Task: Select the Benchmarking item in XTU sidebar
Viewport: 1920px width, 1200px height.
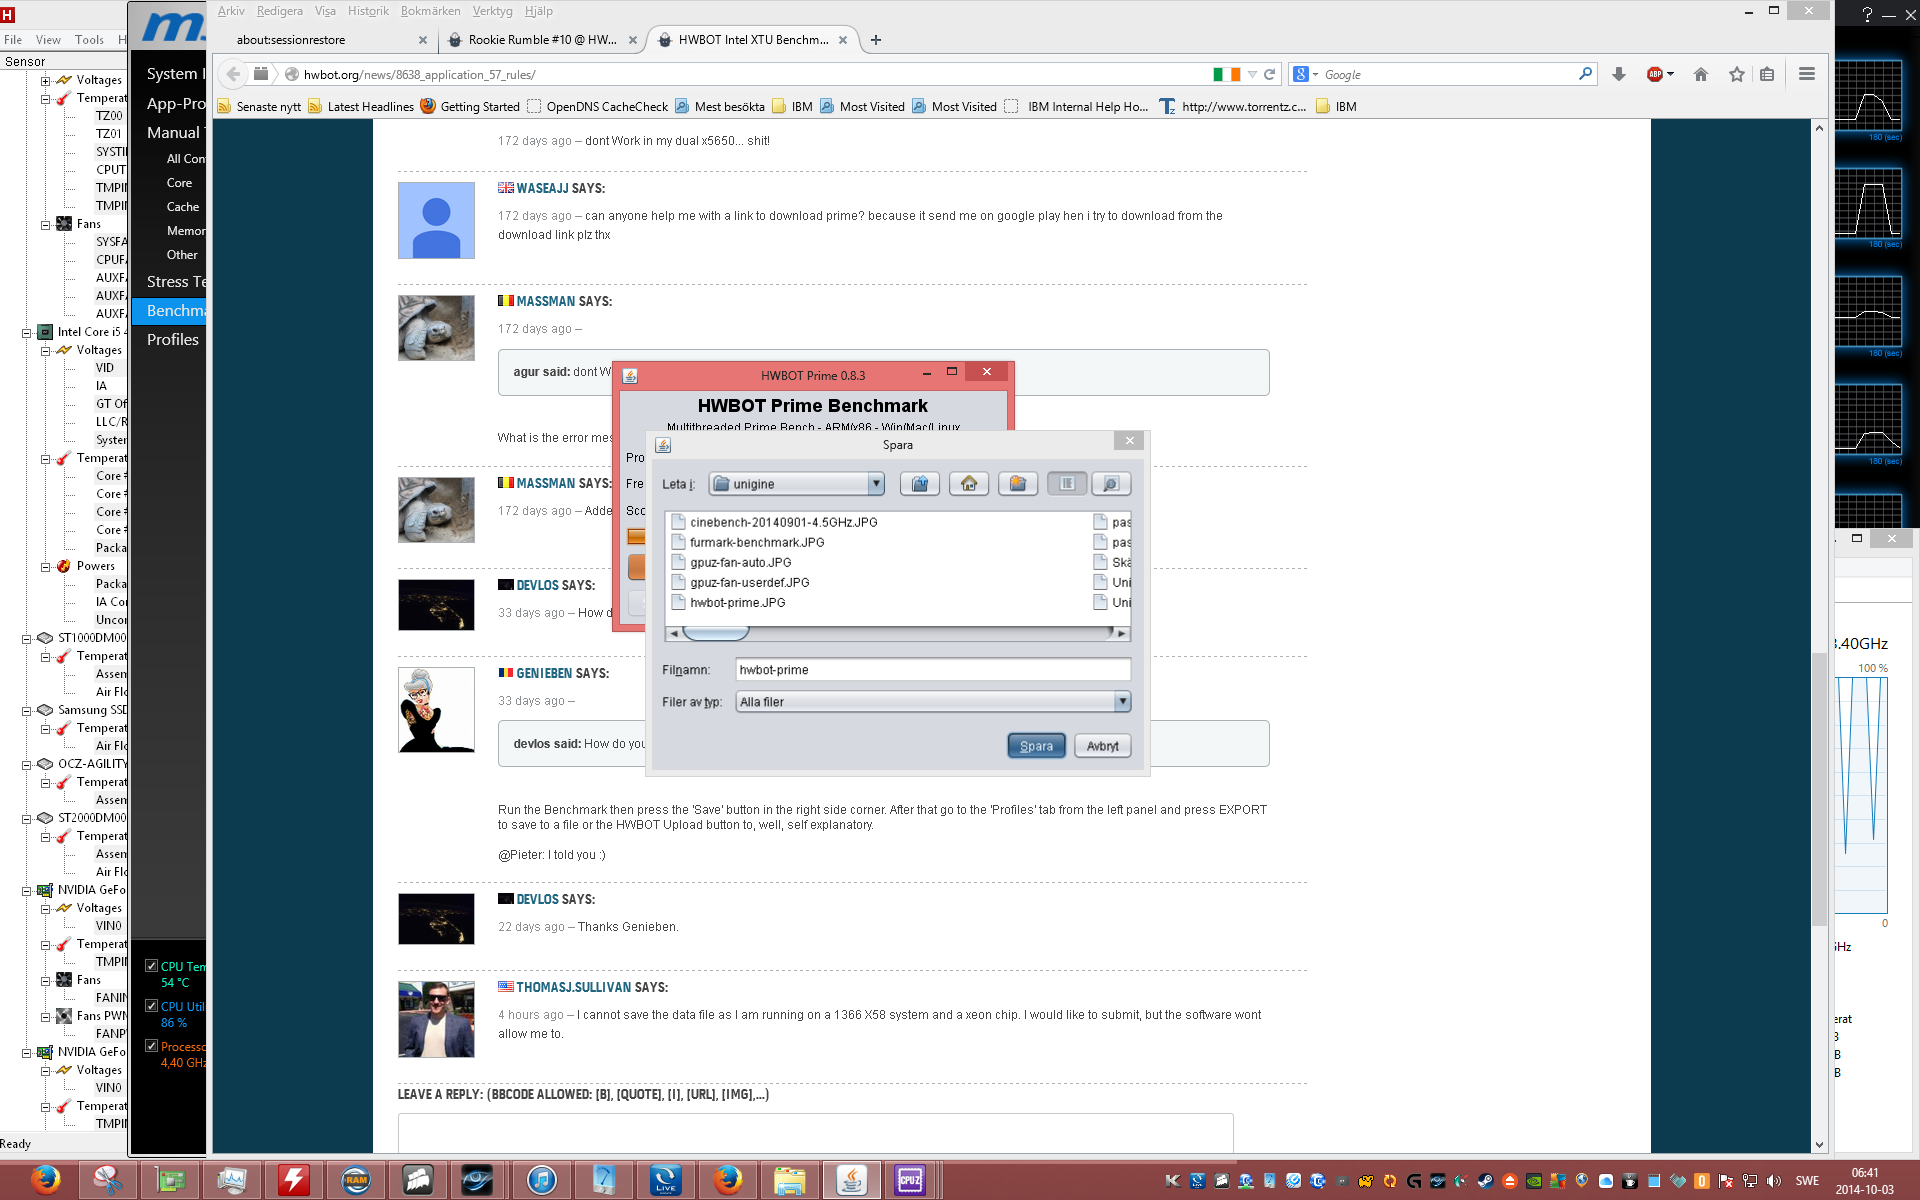Action: tap(169, 311)
